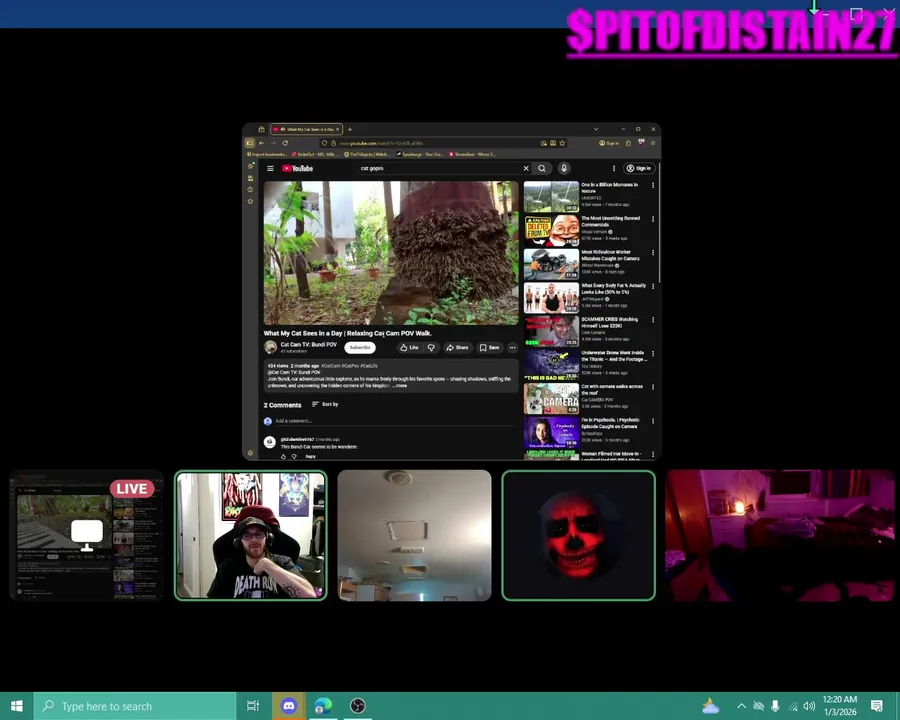This screenshot has width=900, height=720.
Task: Dislike the 'This Bundi Cat' comment
Action: 294,456
